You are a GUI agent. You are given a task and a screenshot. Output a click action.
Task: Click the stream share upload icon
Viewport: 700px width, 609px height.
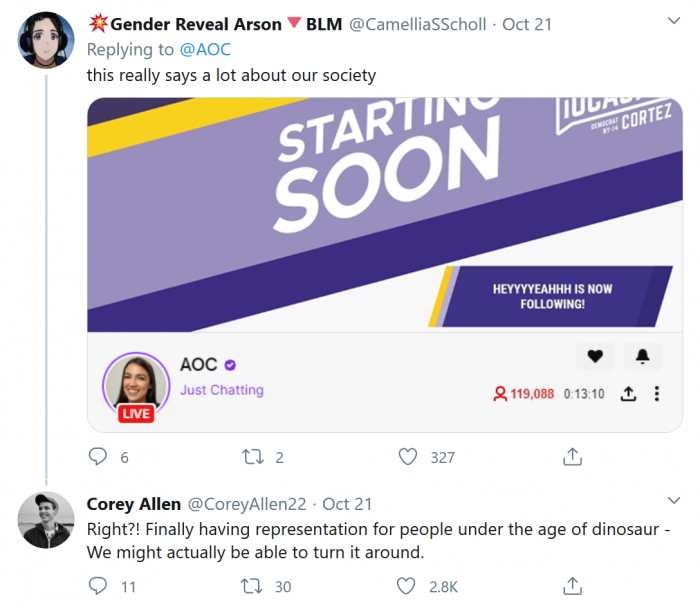point(628,394)
